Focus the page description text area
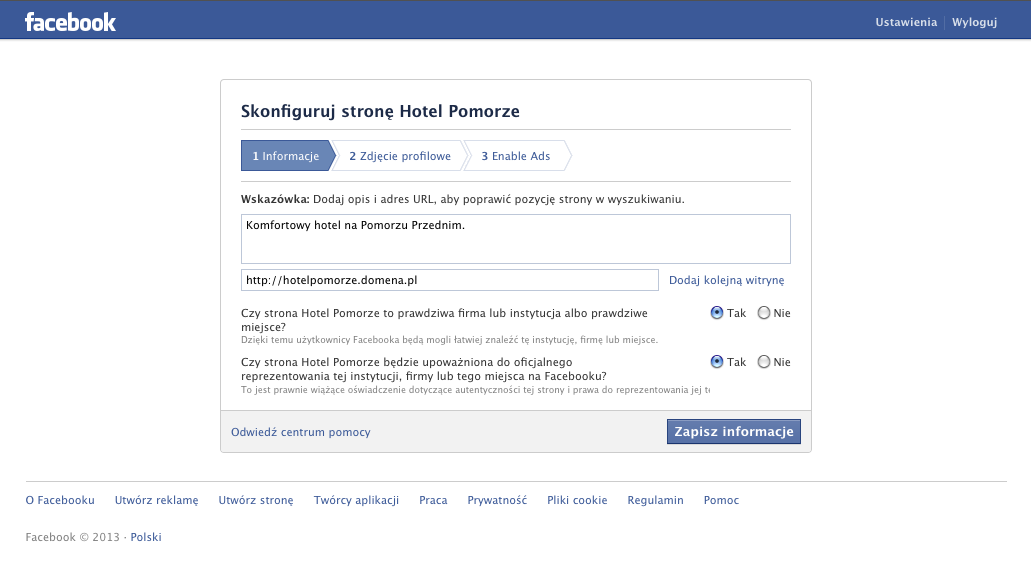The height and width of the screenshot is (575, 1031). click(516, 239)
